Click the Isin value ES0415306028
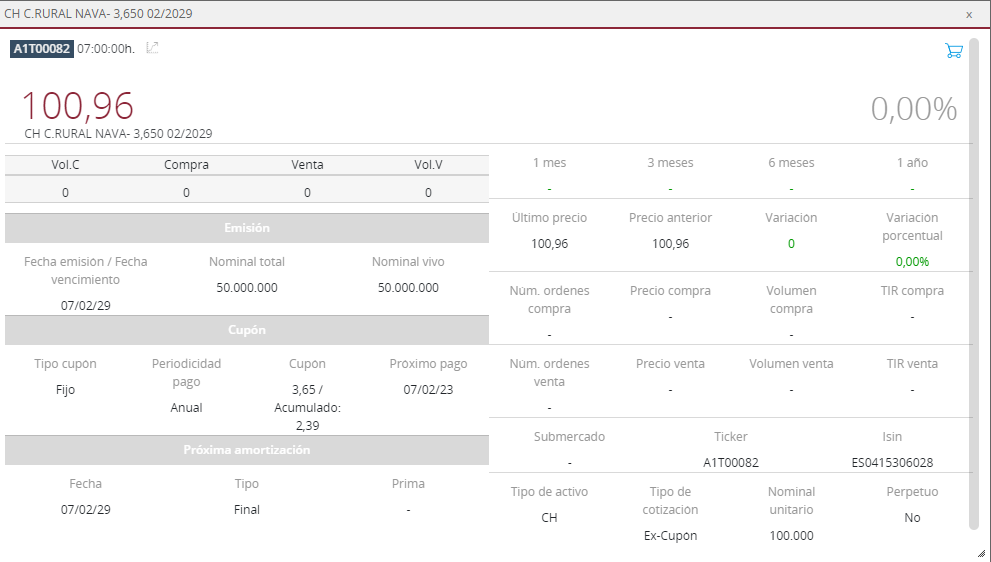Viewport: 991px width, 562px height. click(892, 463)
